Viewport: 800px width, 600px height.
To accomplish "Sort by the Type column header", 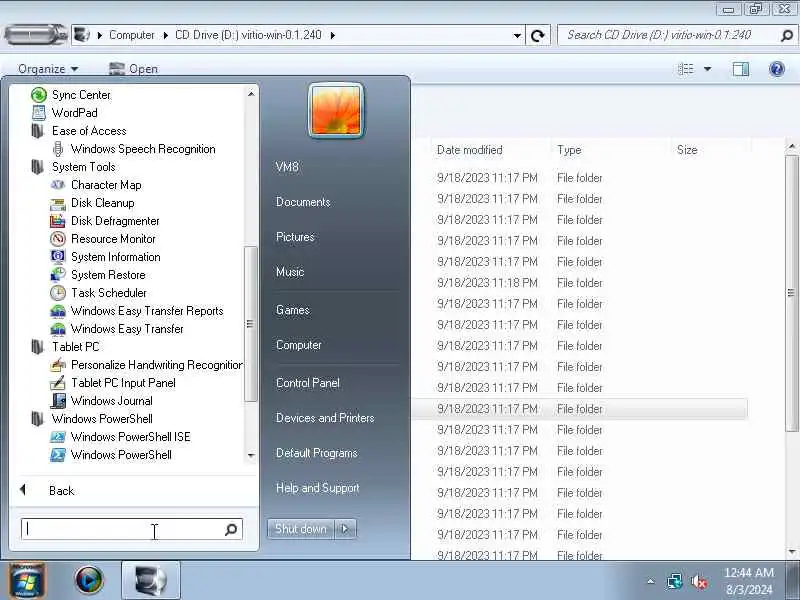I will pyautogui.click(x=569, y=150).
